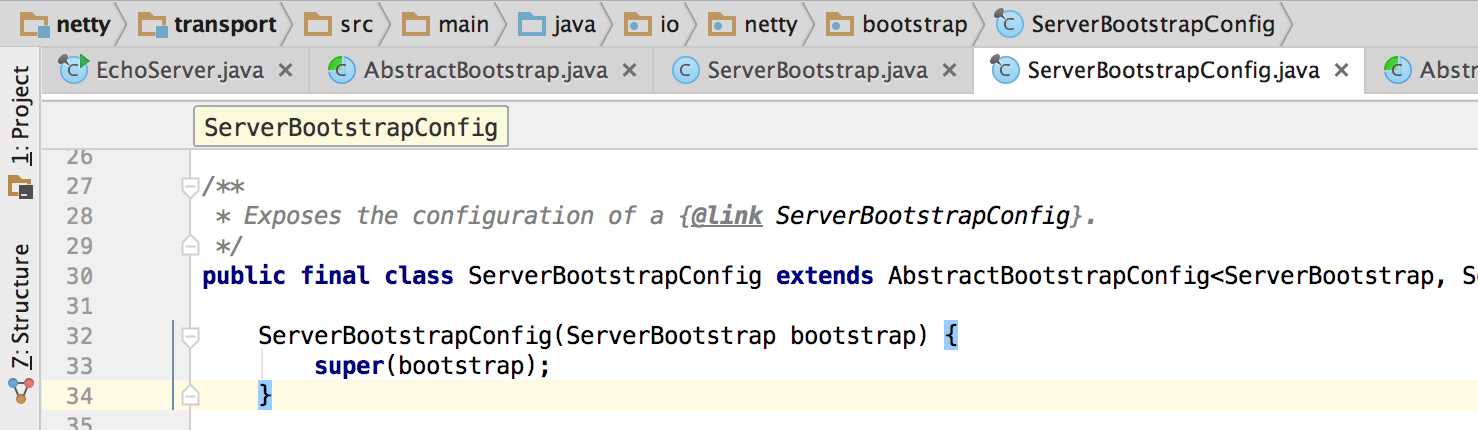This screenshot has width=1478, height=430.
Task: Click the src folder icon
Action: pyautogui.click(x=317, y=24)
